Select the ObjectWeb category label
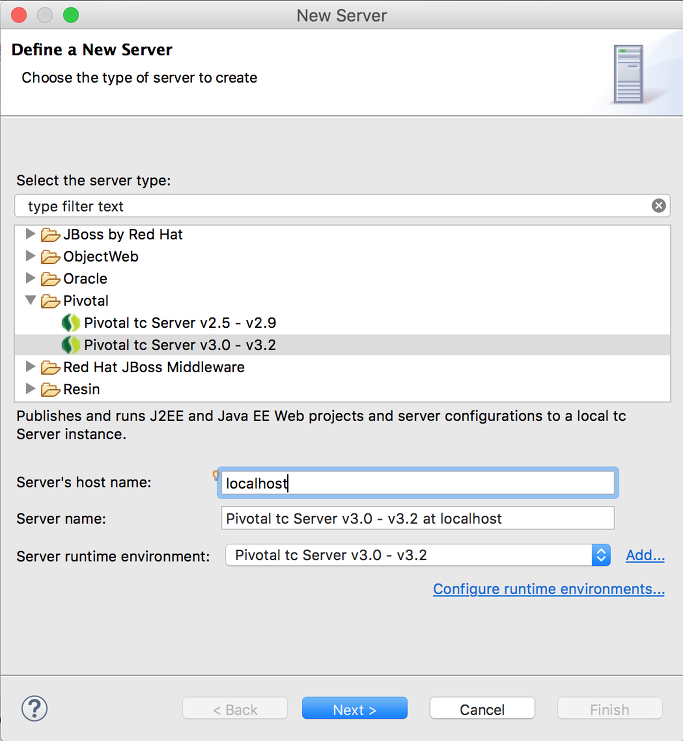This screenshot has height=741, width=683. [101, 257]
